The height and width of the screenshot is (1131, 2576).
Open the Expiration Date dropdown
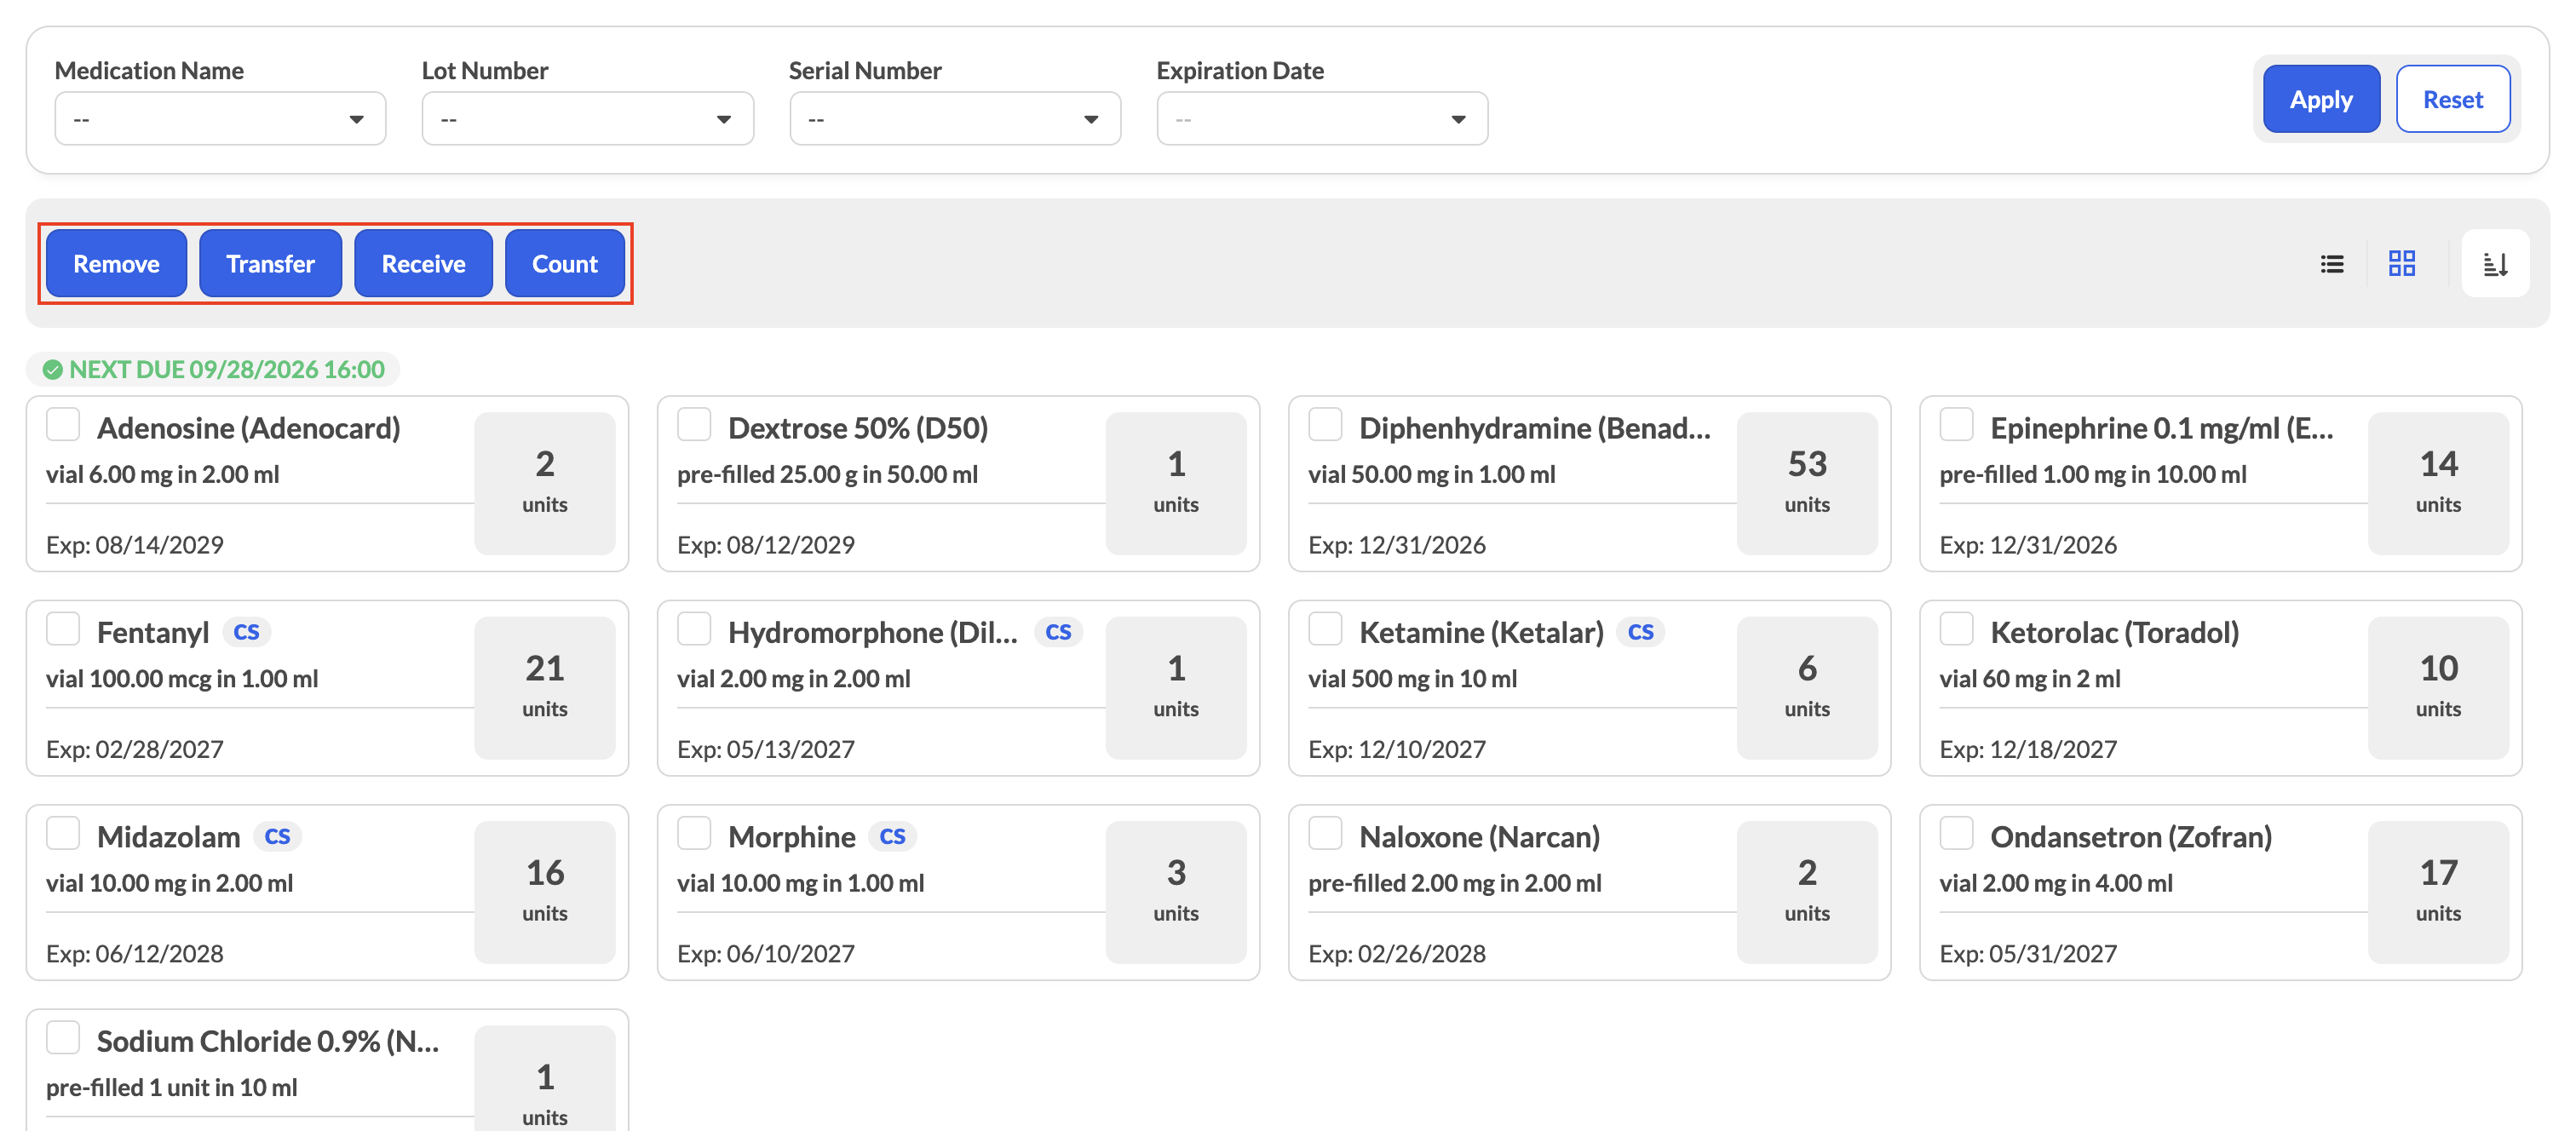coord(1322,119)
